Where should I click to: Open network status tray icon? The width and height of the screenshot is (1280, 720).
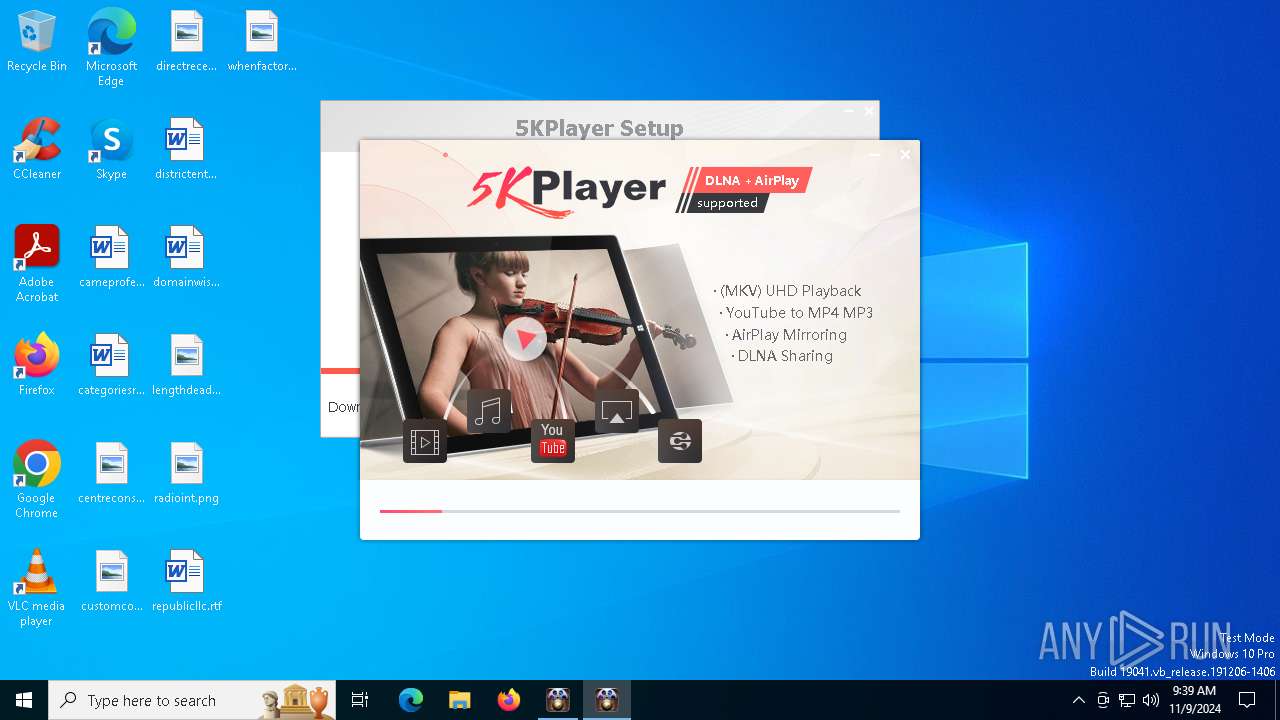pos(1127,700)
